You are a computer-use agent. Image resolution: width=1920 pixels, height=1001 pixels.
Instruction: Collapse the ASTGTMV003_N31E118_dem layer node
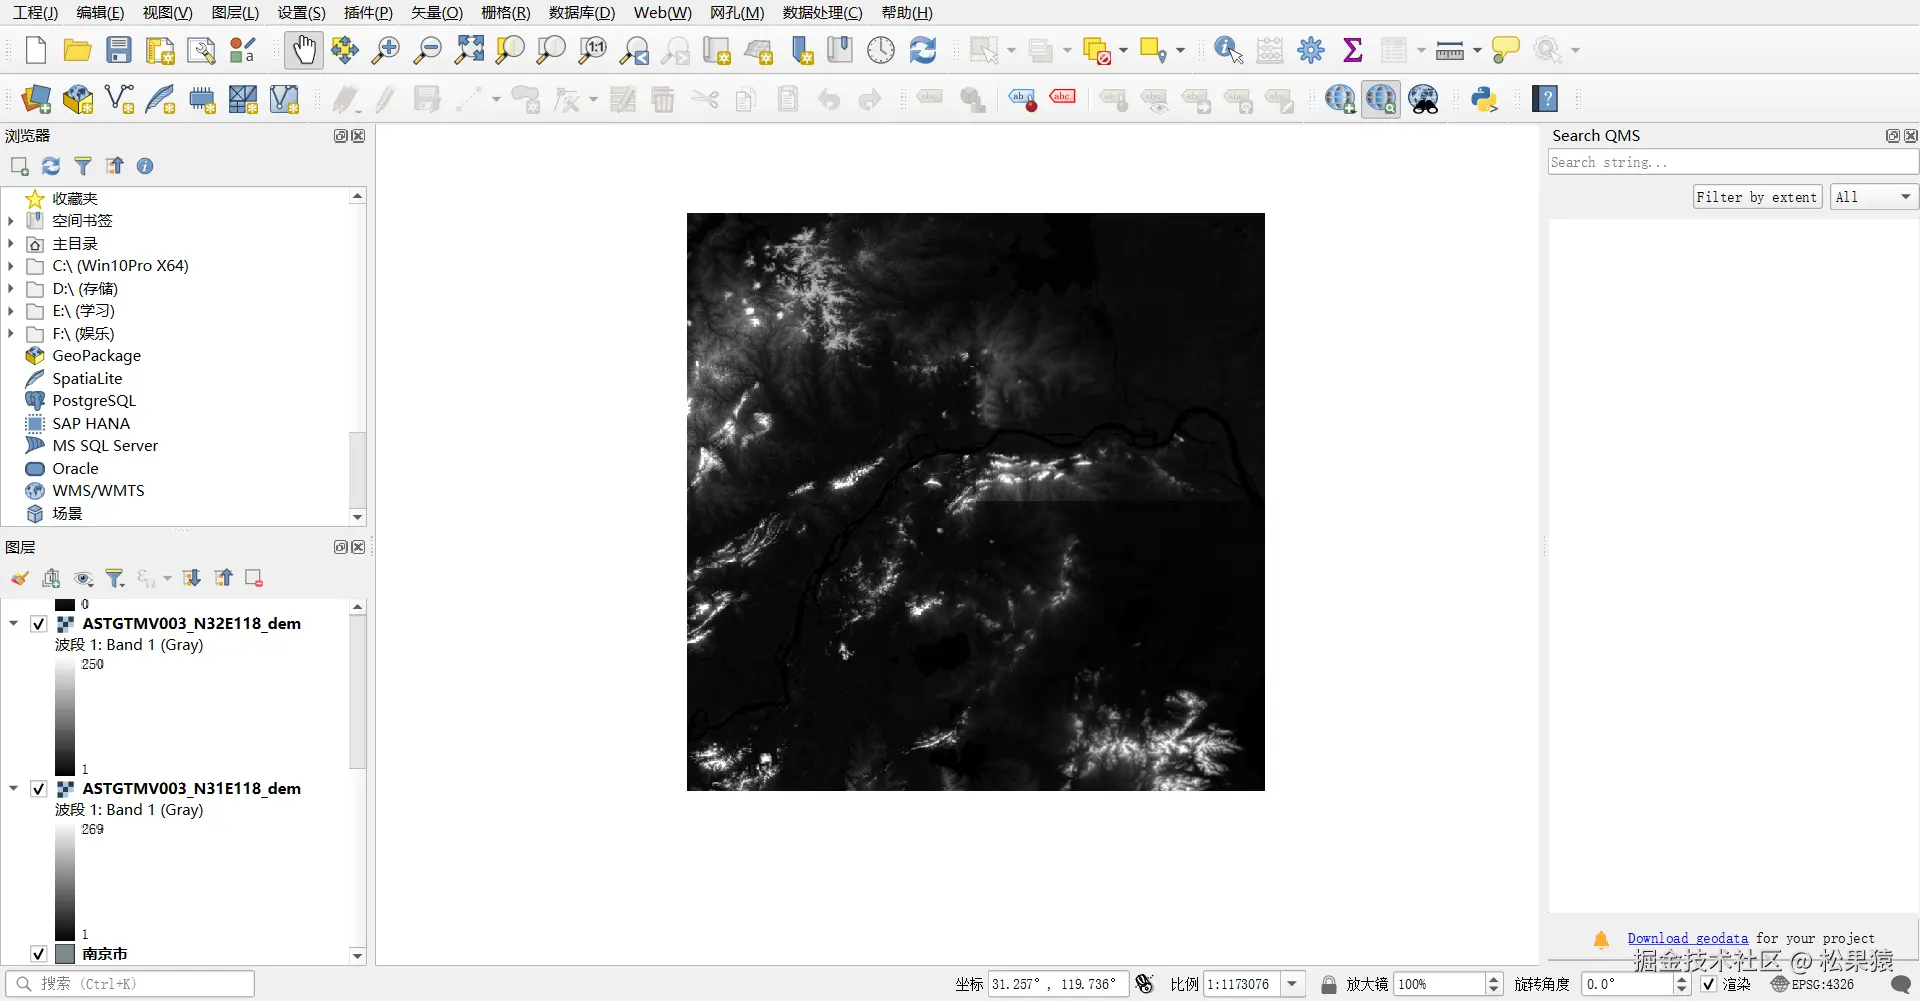(13, 788)
